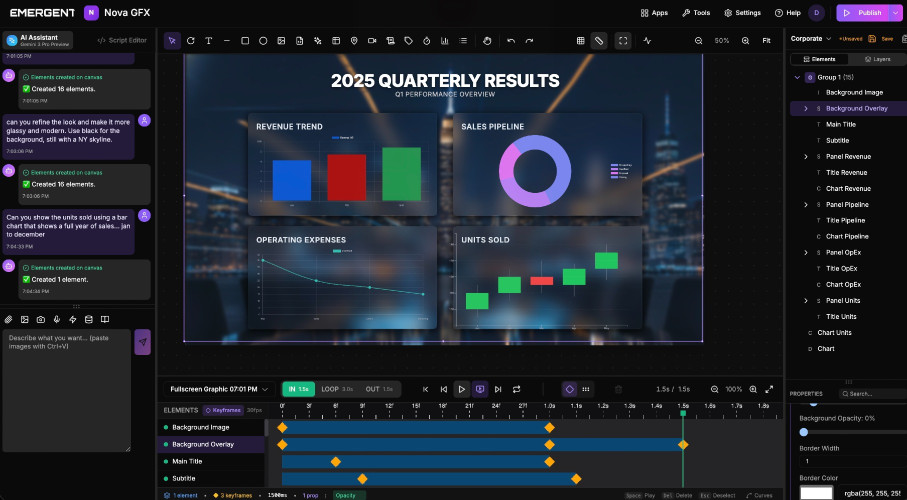Open the Publish dropdown arrow
The height and width of the screenshot is (500, 907).
[x=897, y=13]
